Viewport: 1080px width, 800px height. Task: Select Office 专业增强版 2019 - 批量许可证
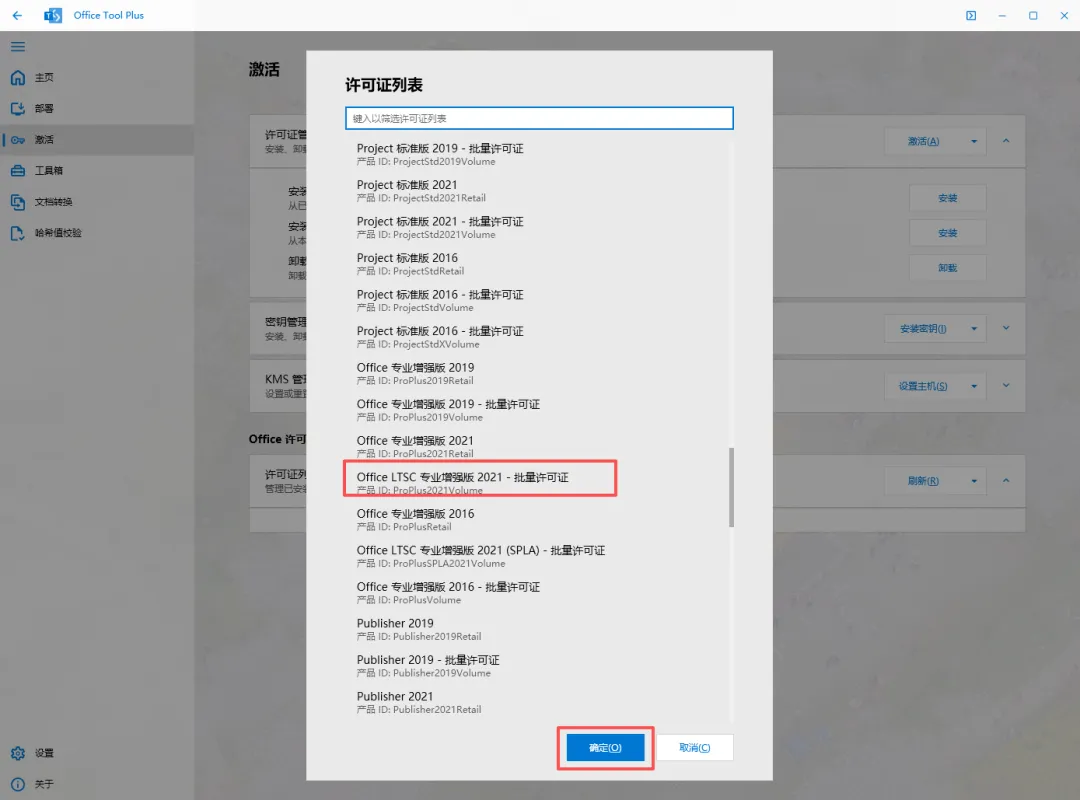539,410
